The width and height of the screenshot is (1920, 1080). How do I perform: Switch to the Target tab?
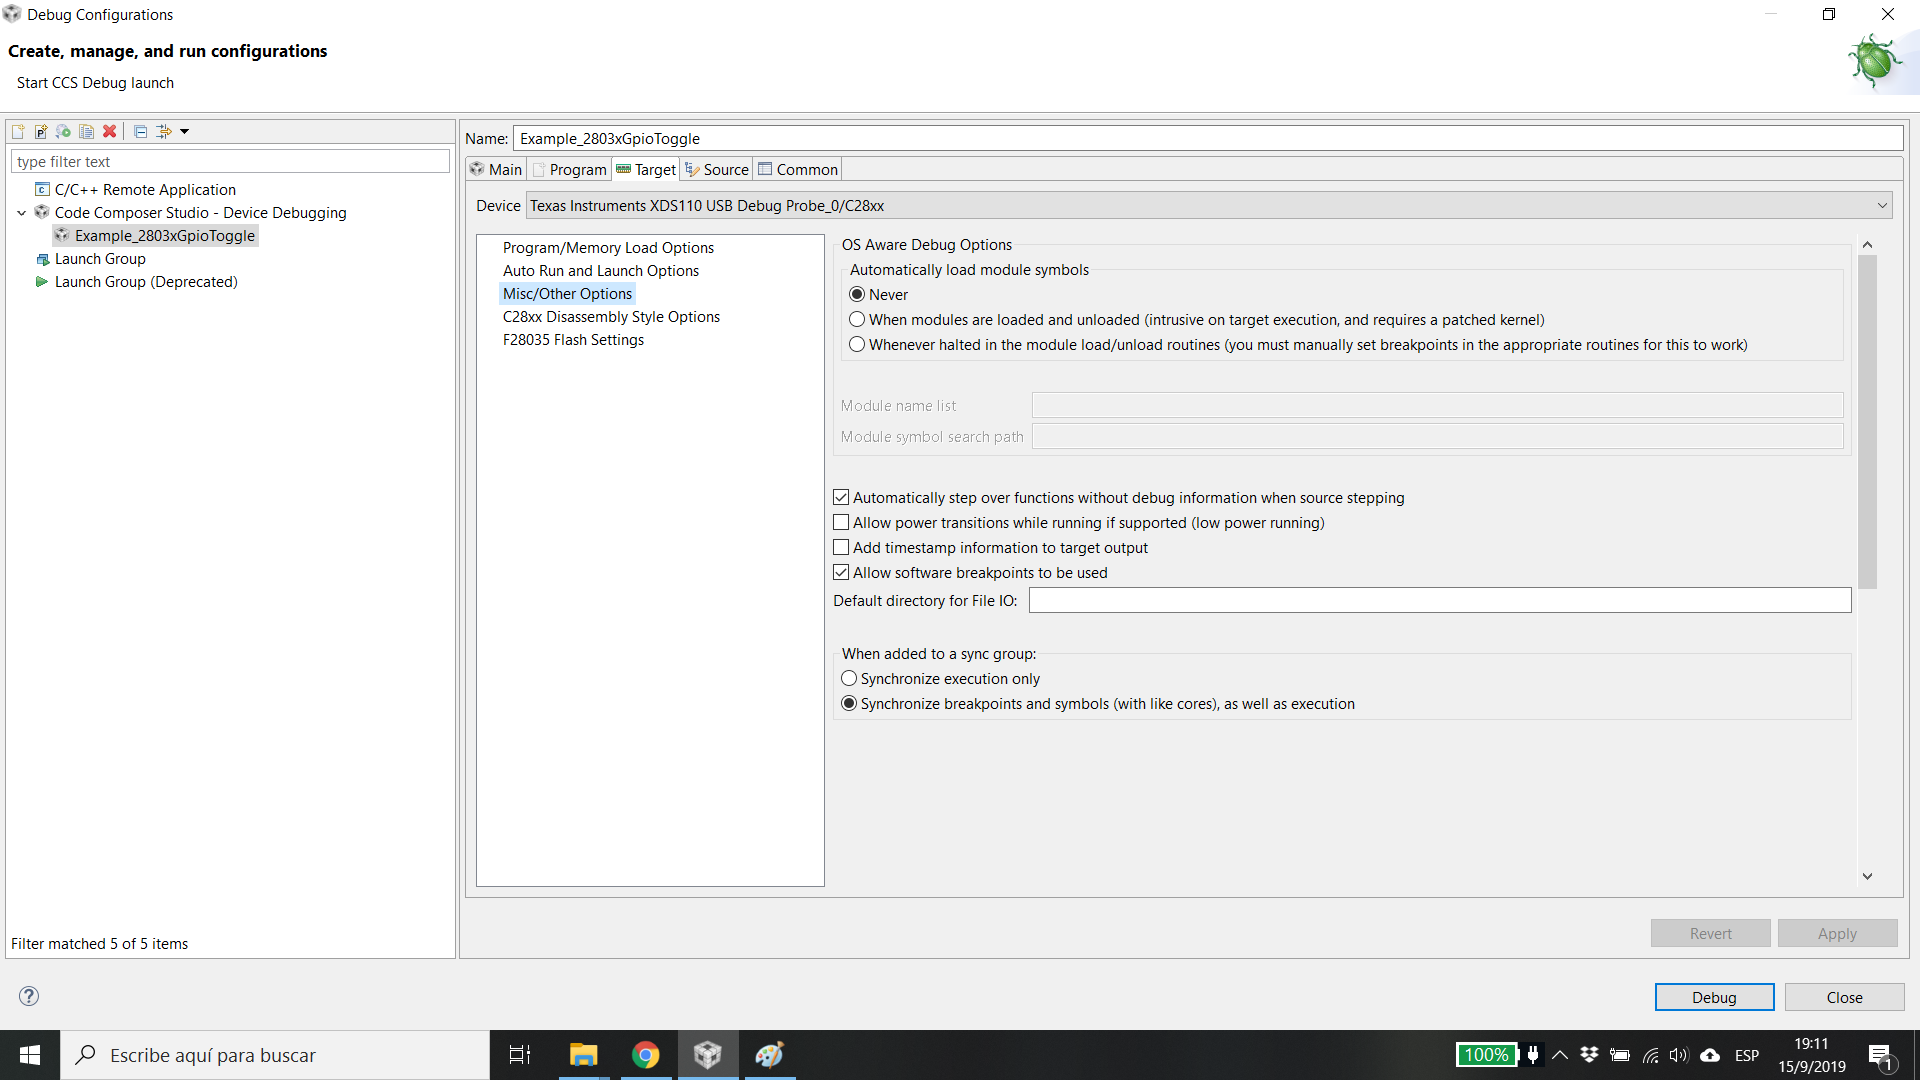click(646, 169)
